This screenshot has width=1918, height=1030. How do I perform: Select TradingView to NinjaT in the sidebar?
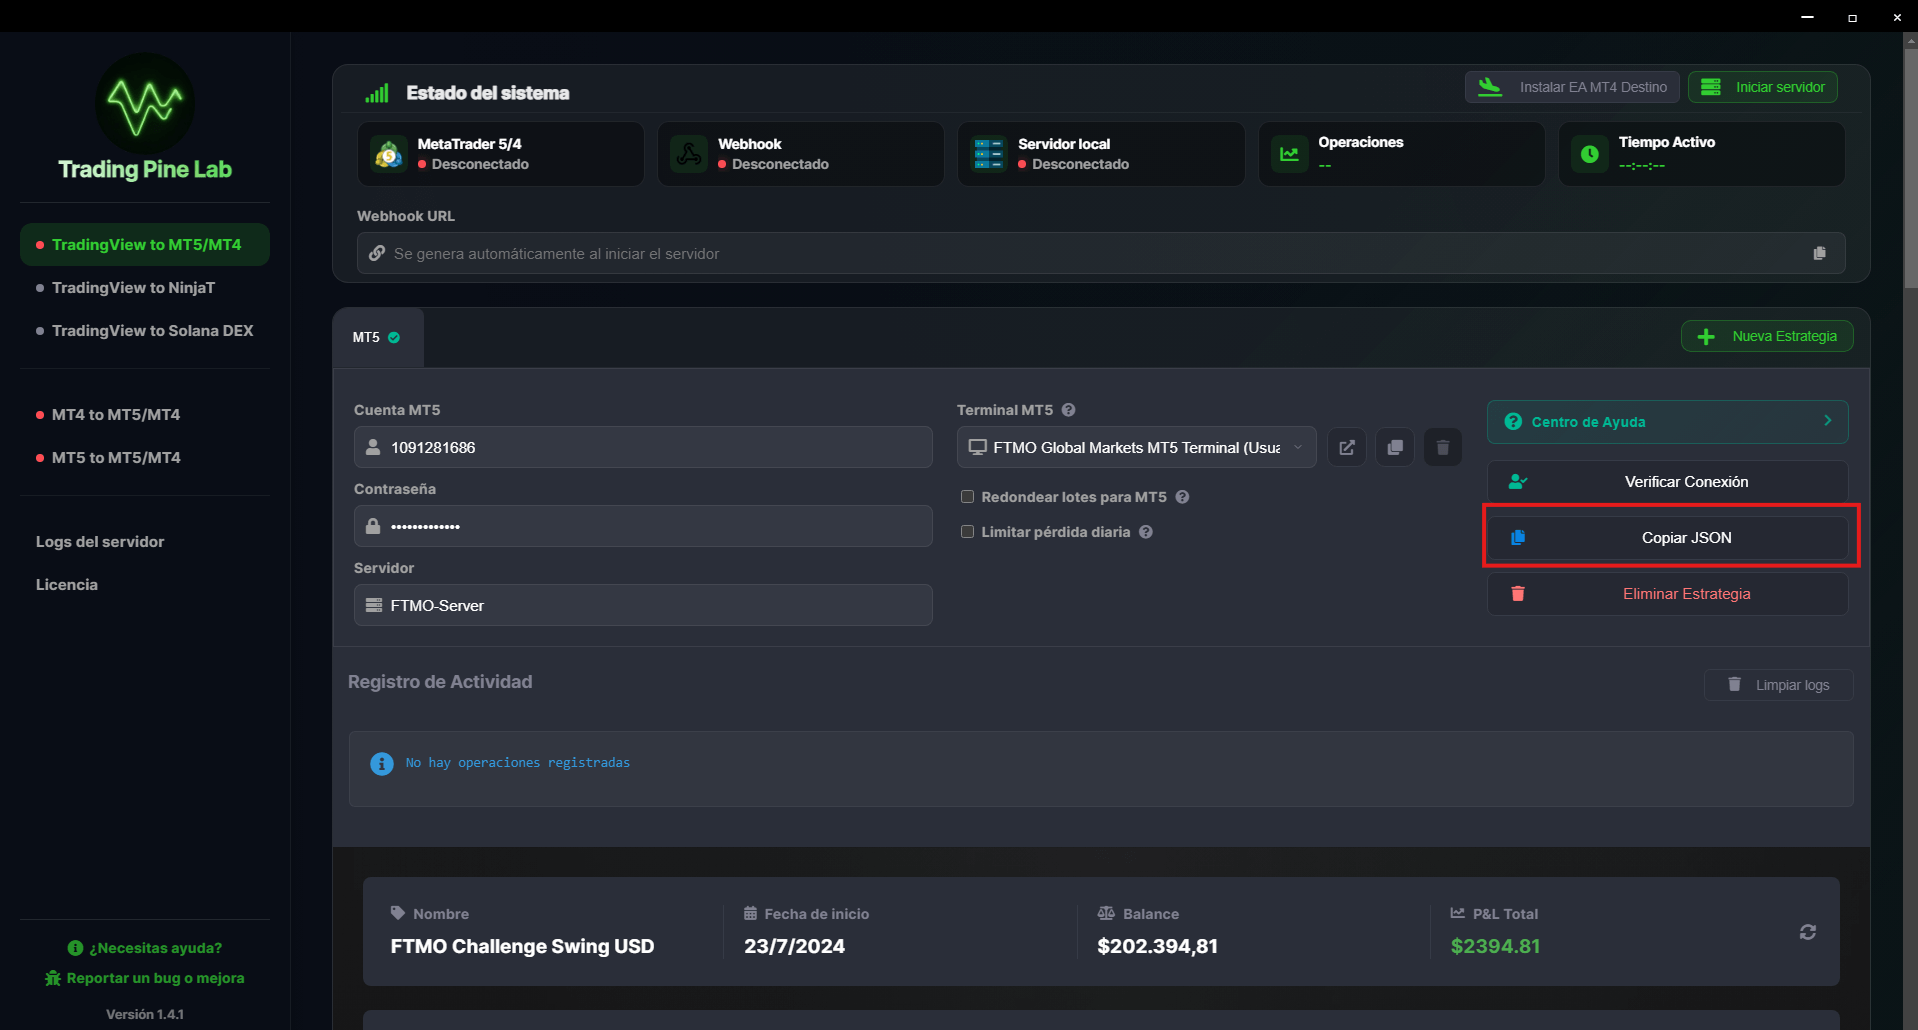(x=132, y=287)
